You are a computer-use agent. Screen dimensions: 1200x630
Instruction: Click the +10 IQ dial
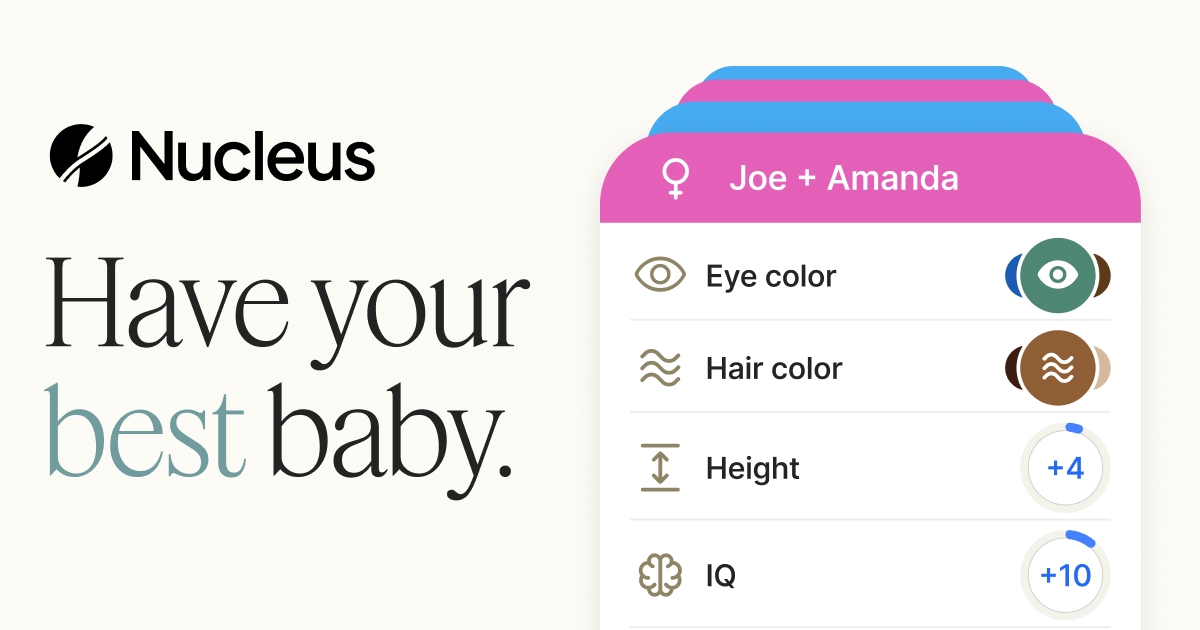pos(1066,576)
